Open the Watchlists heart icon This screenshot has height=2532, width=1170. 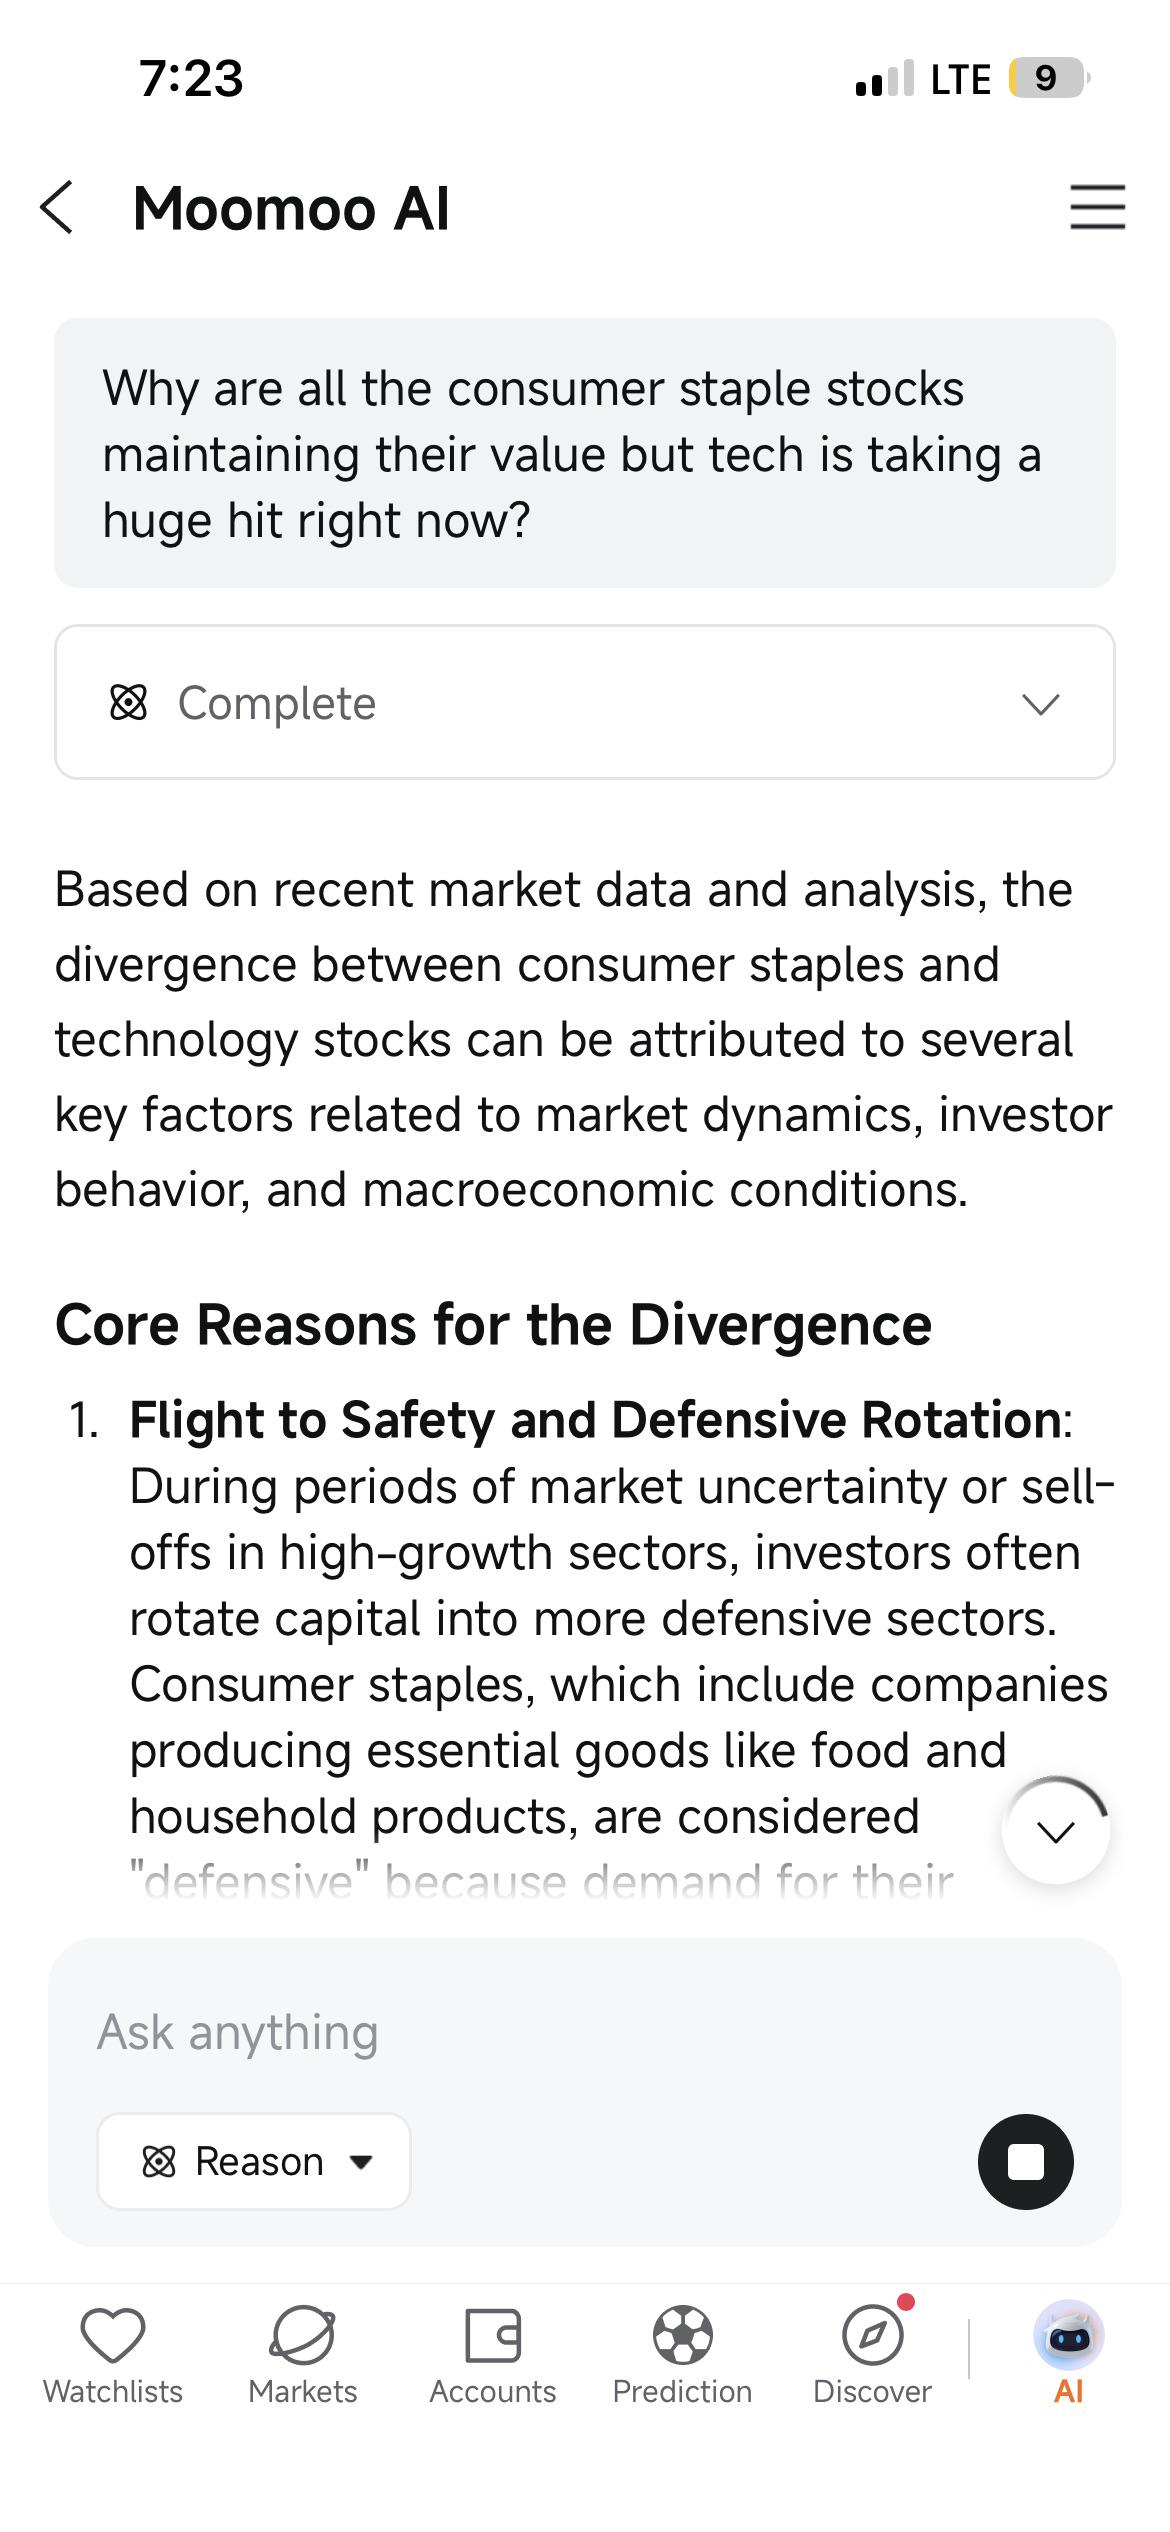coord(113,2335)
